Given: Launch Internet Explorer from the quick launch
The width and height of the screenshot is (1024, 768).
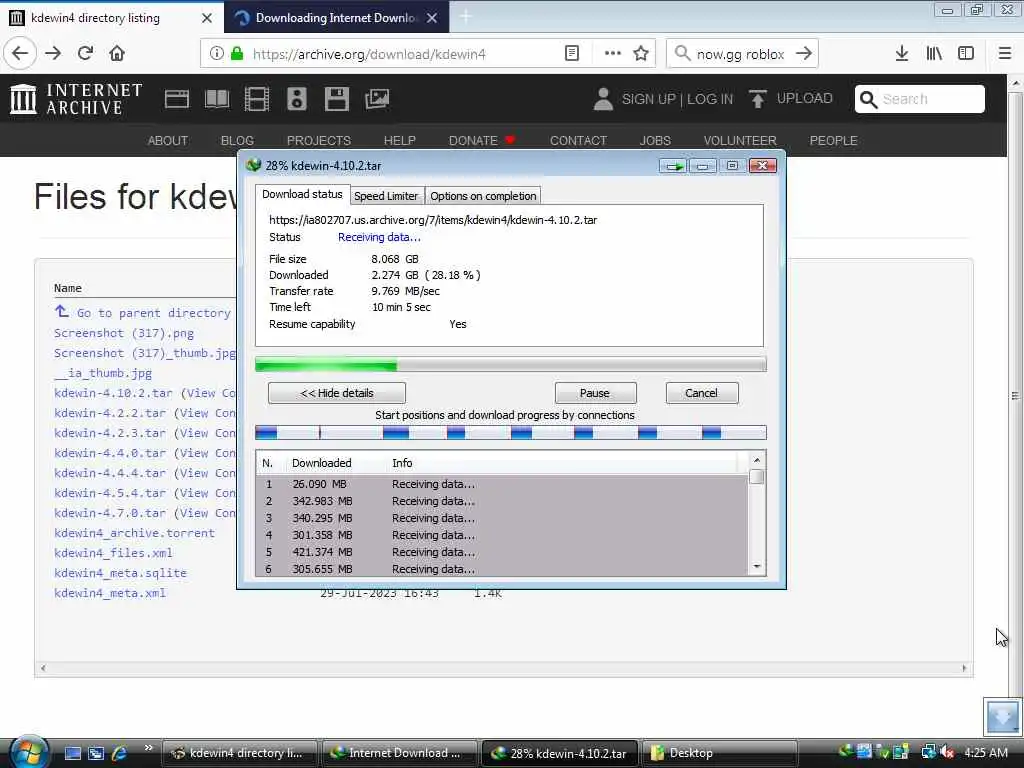Looking at the screenshot, I should click(119, 753).
